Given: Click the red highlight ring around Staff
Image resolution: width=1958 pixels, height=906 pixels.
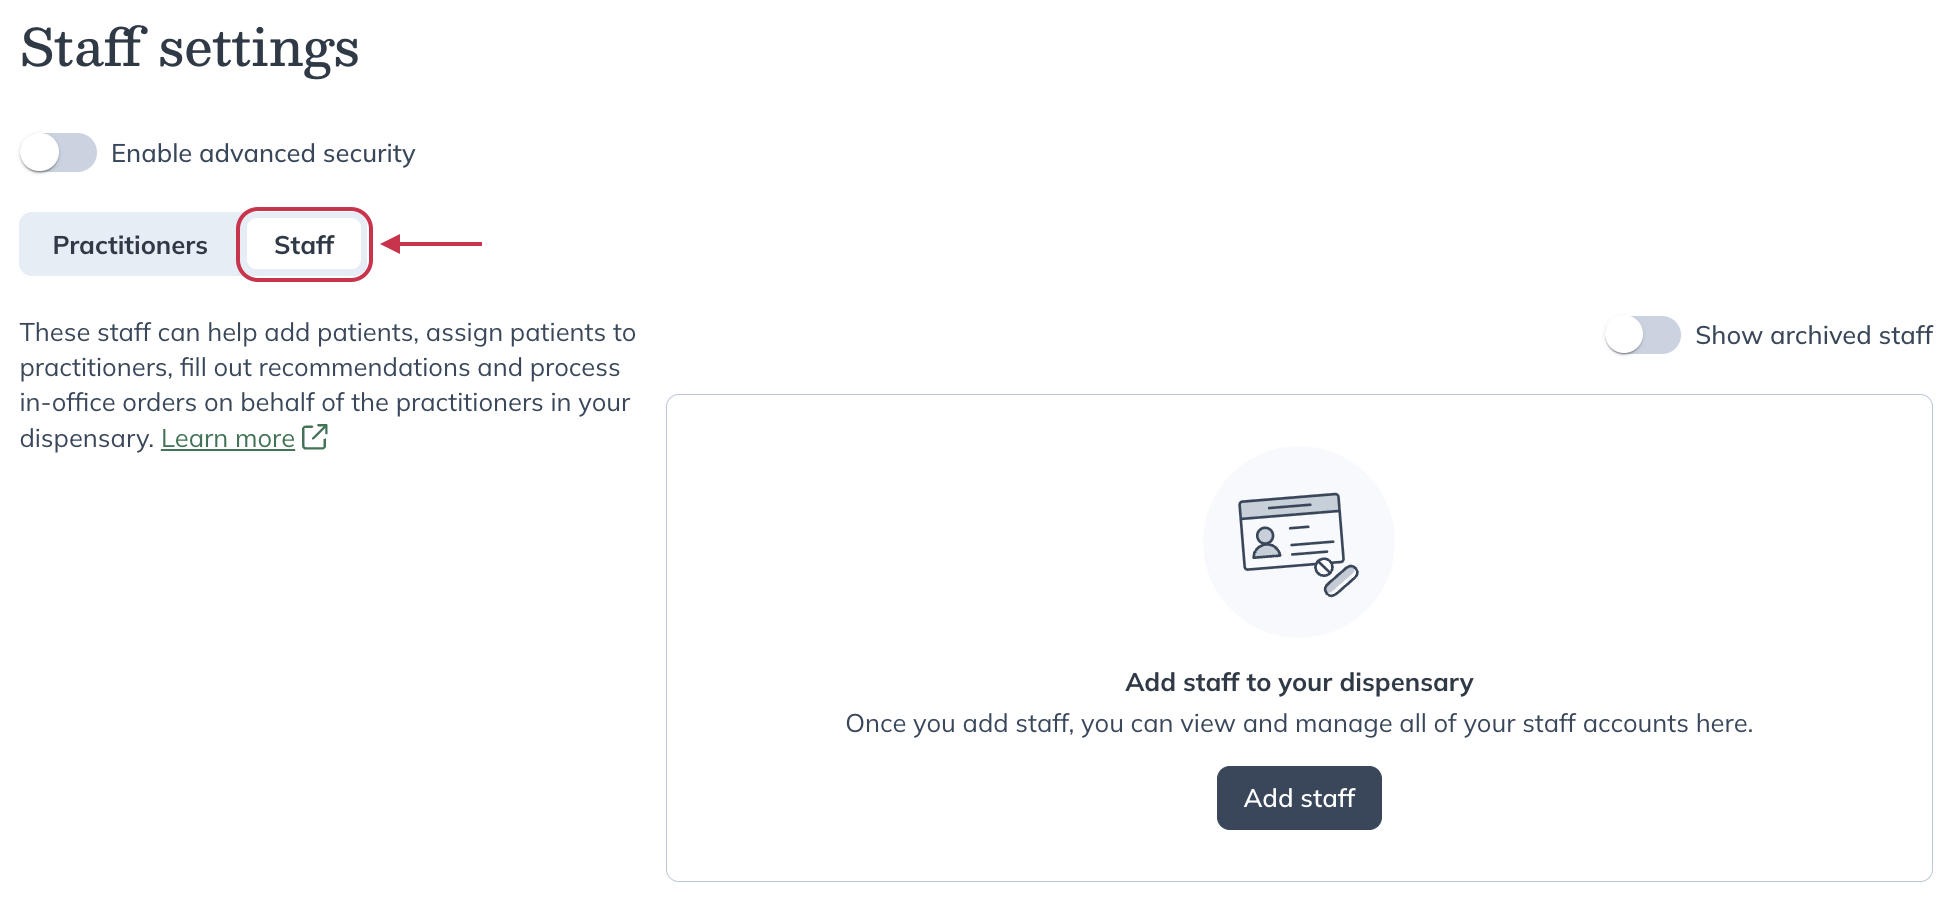Looking at the screenshot, I should (x=303, y=211).
